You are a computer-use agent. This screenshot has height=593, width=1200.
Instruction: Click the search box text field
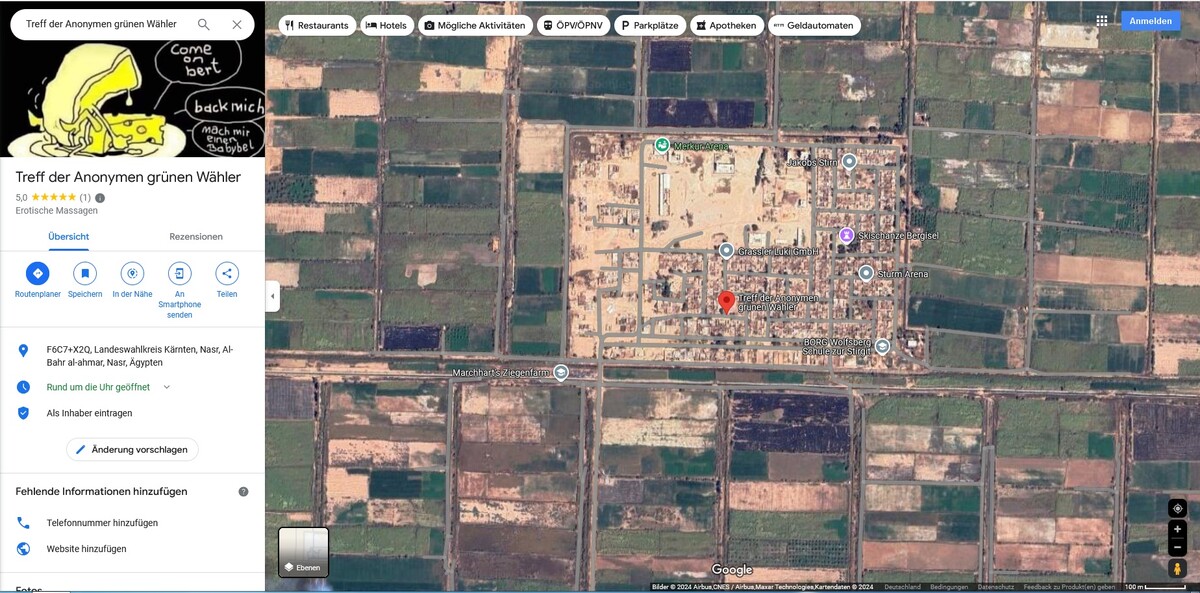101,24
